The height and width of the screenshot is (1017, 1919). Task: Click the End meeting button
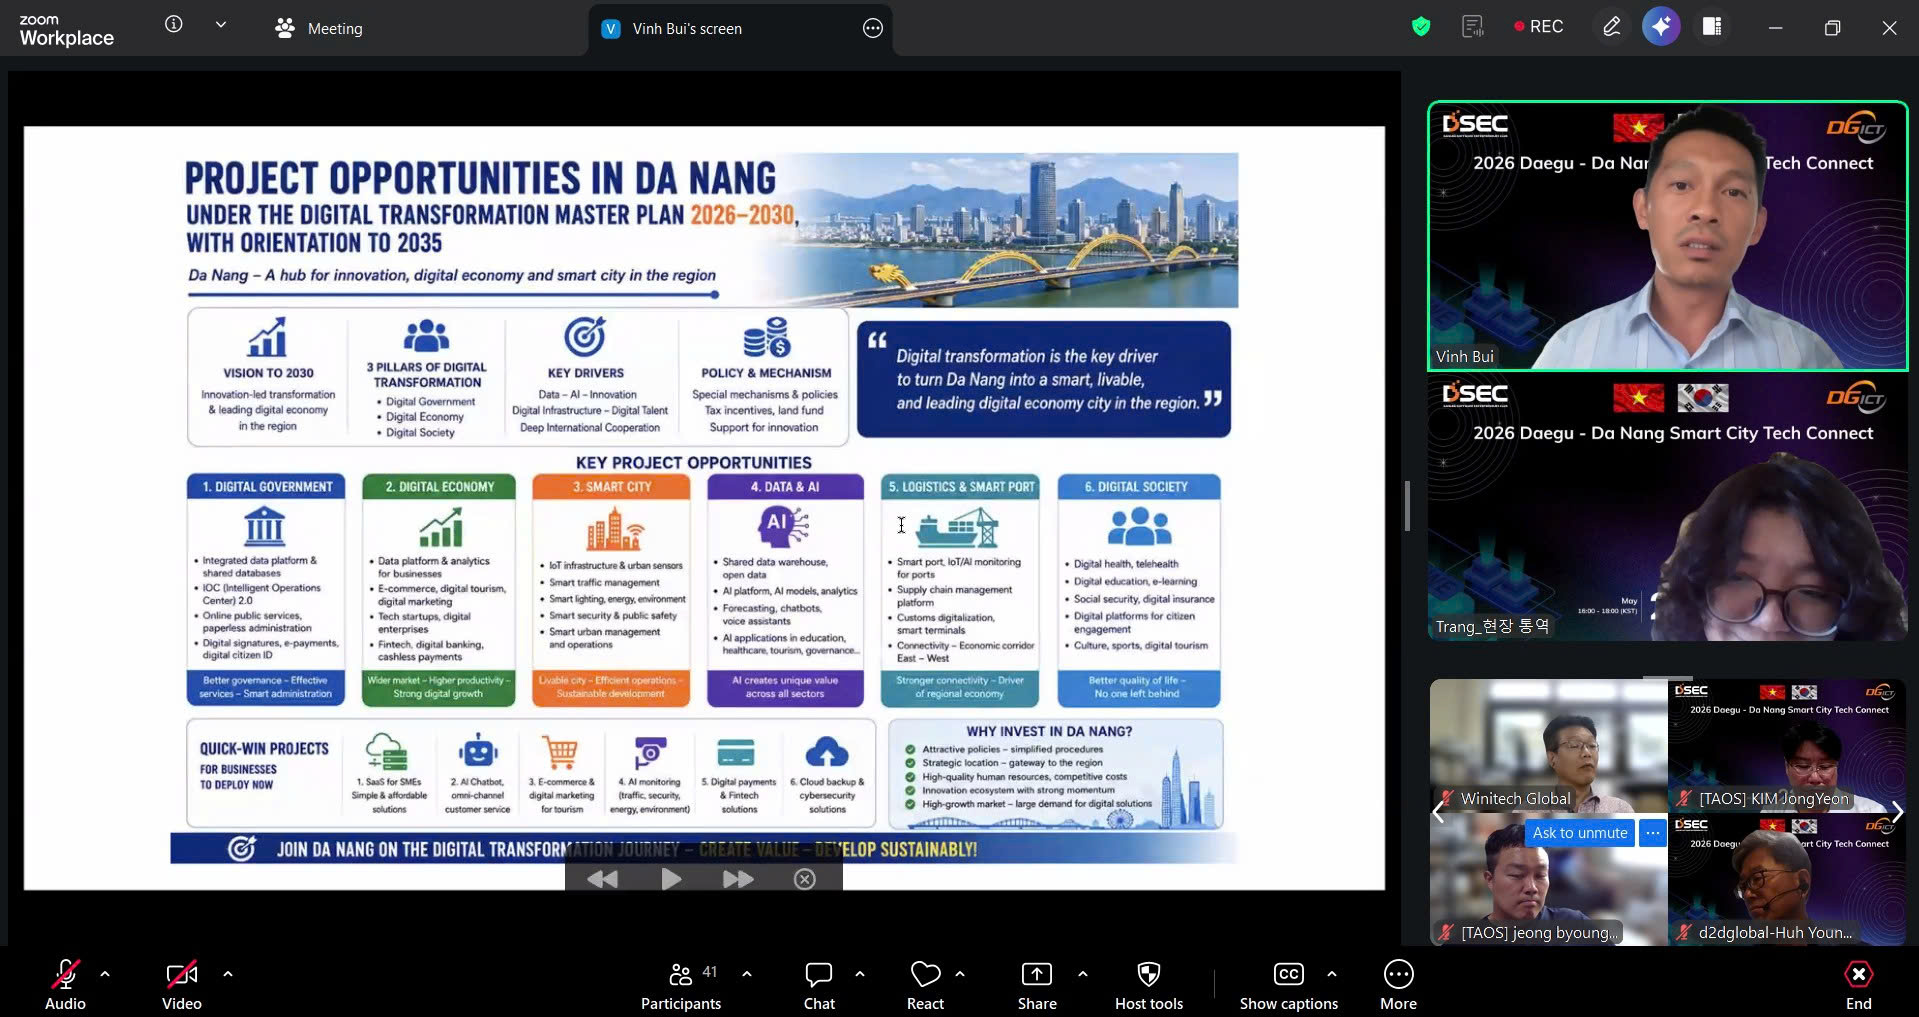point(1858,985)
